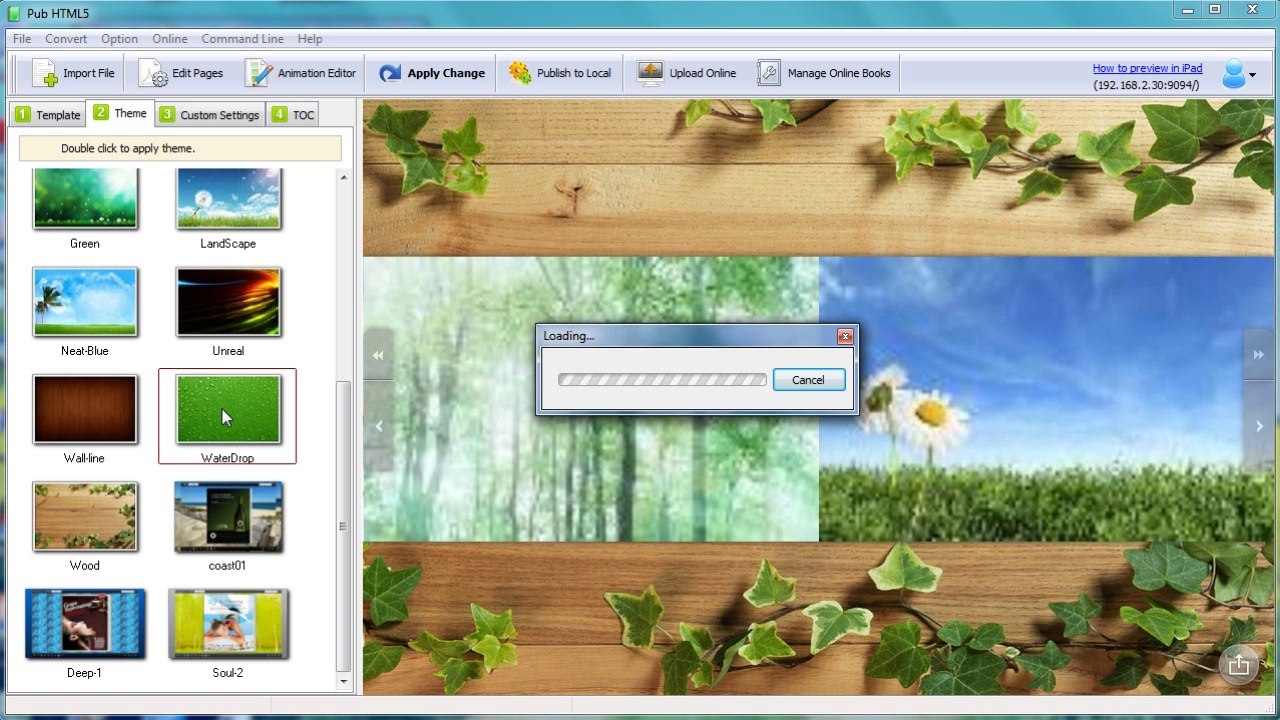Open the How to preview in iPad link
Viewport: 1280px width, 720px height.
[x=1147, y=68]
